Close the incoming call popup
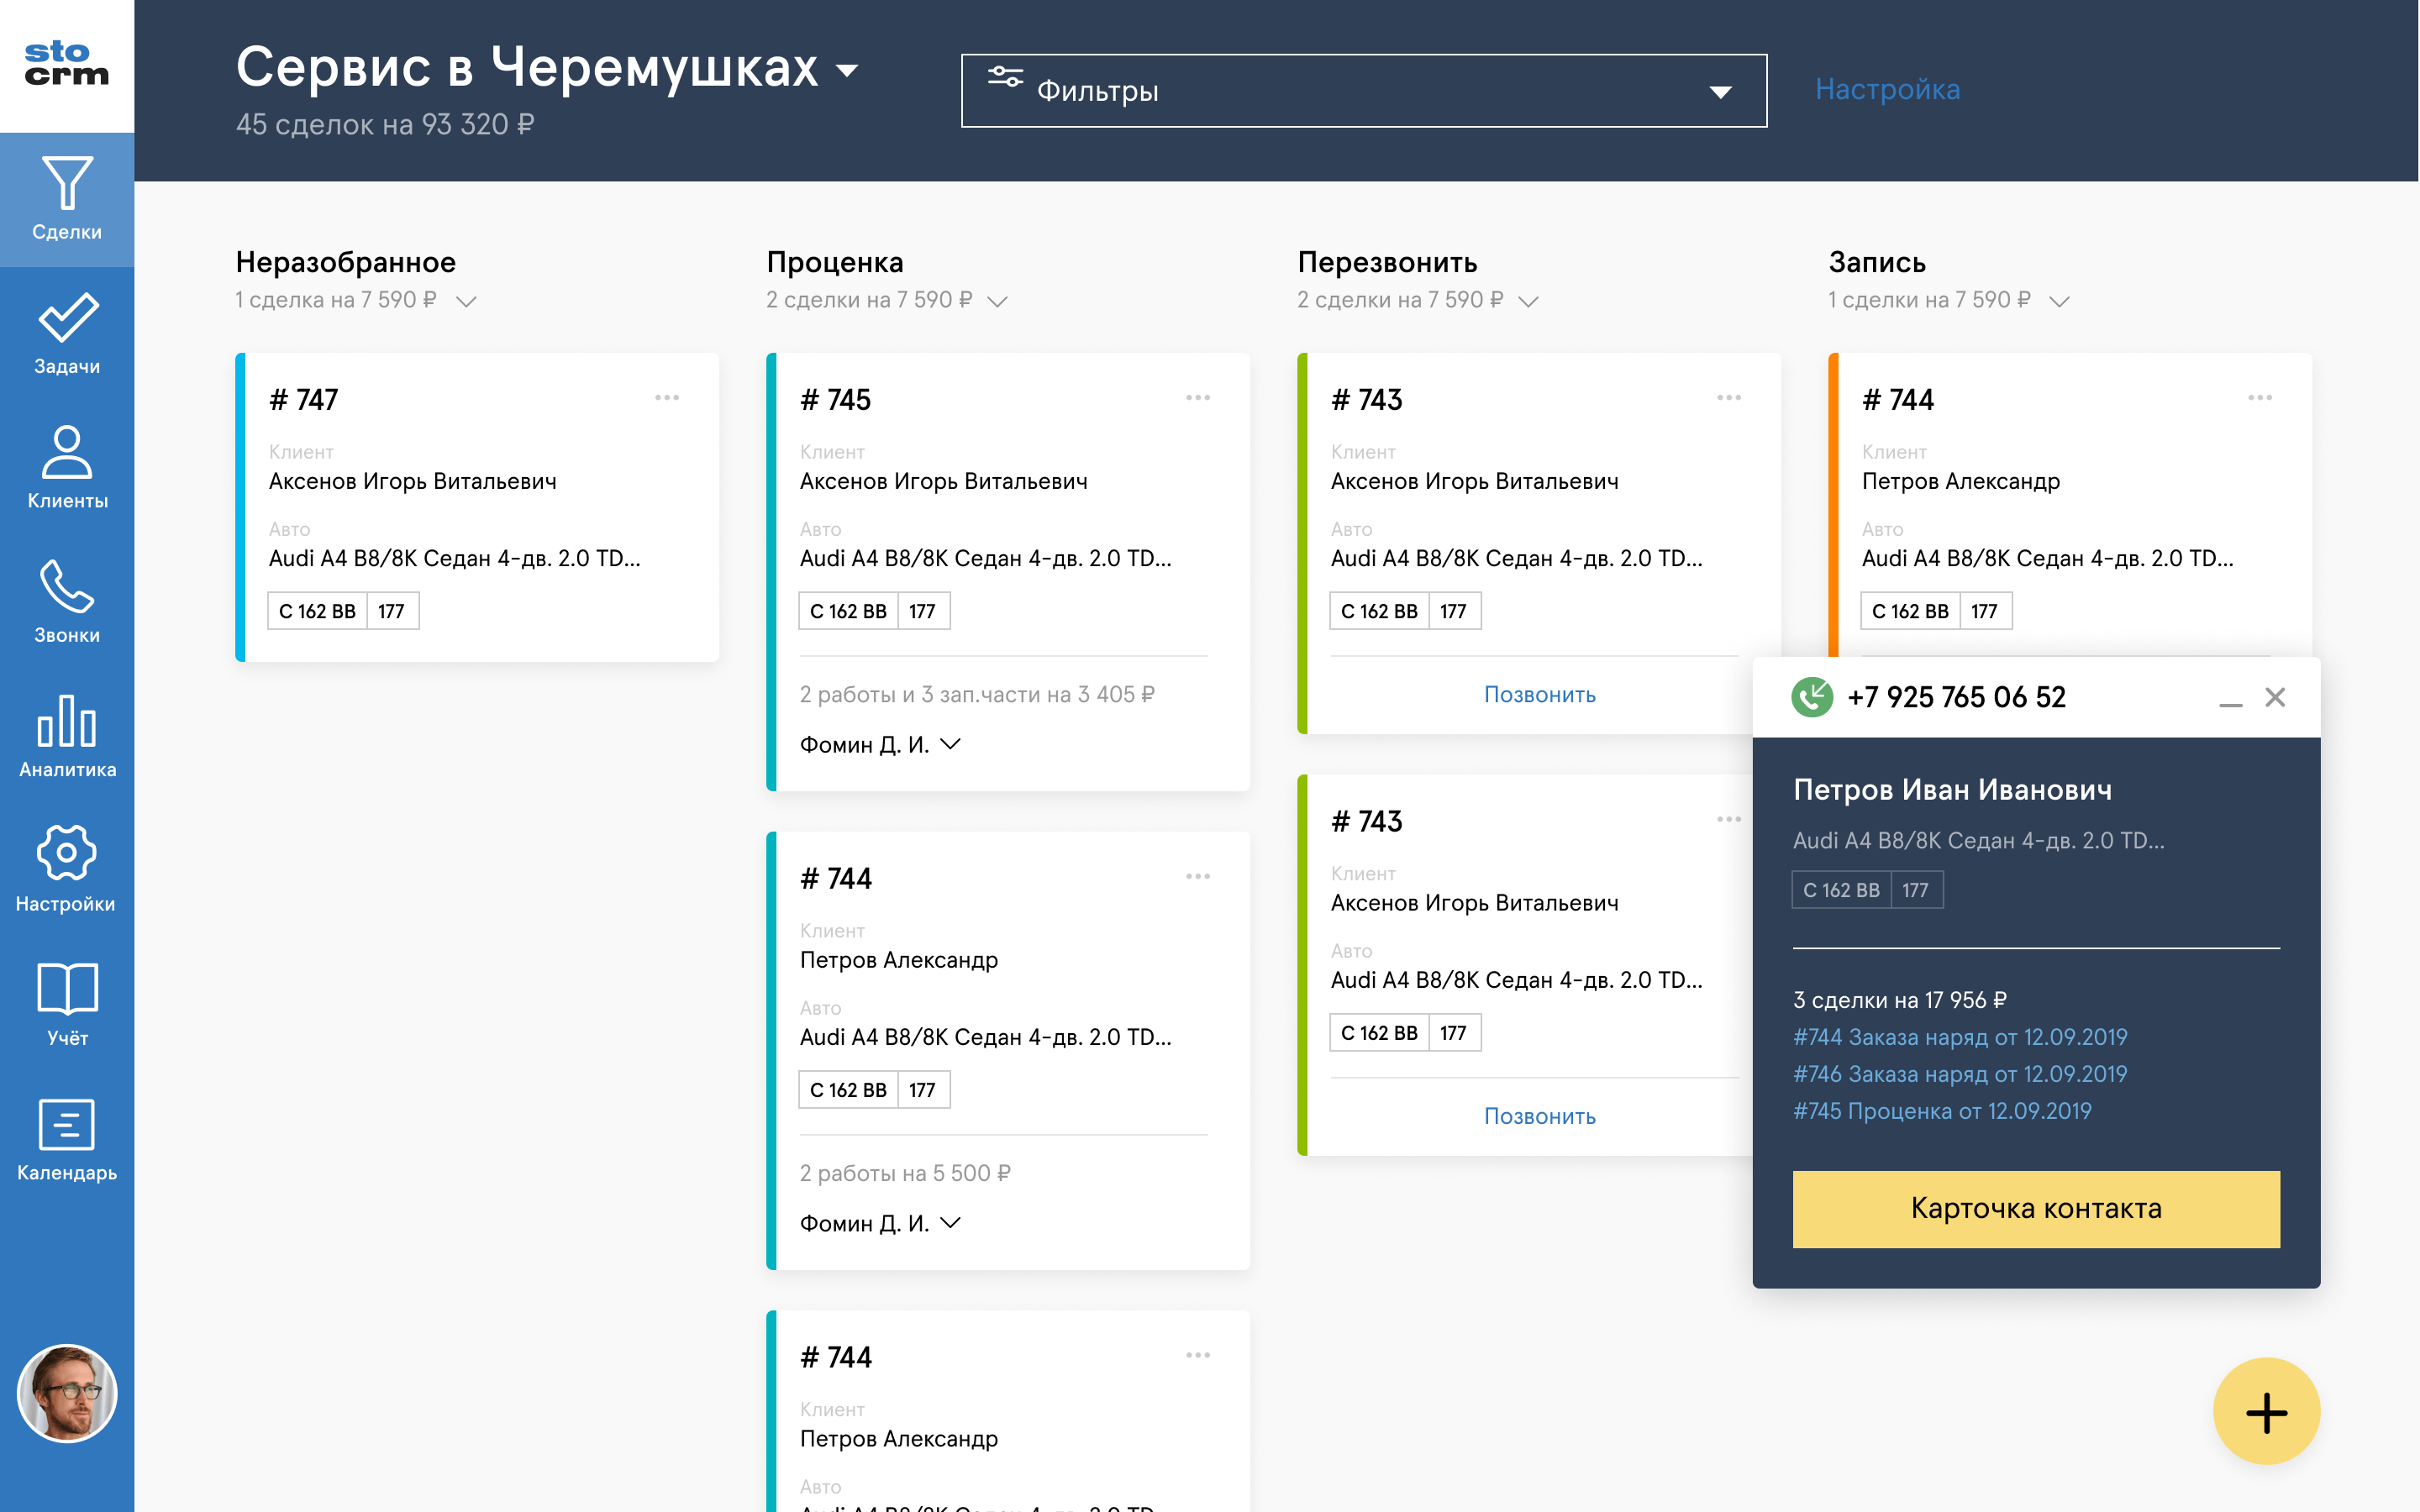Viewport: 2420px width, 1512px height. (x=2275, y=697)
